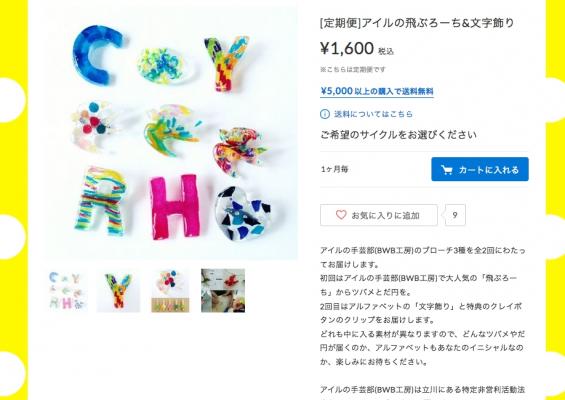
Task: Click the main product image of the brooches
Action: coord(172,133)
